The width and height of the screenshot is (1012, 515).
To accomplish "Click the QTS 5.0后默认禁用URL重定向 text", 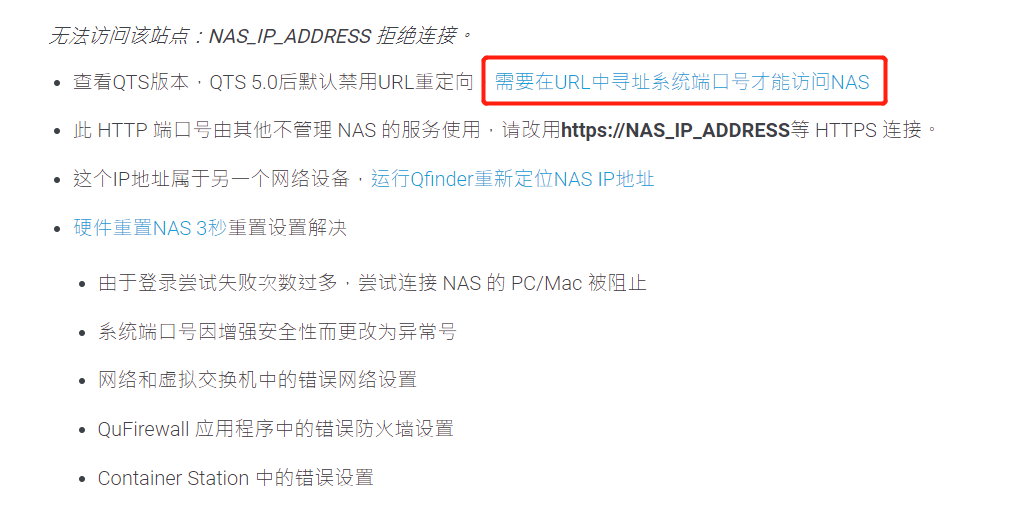I will (341, 82).
